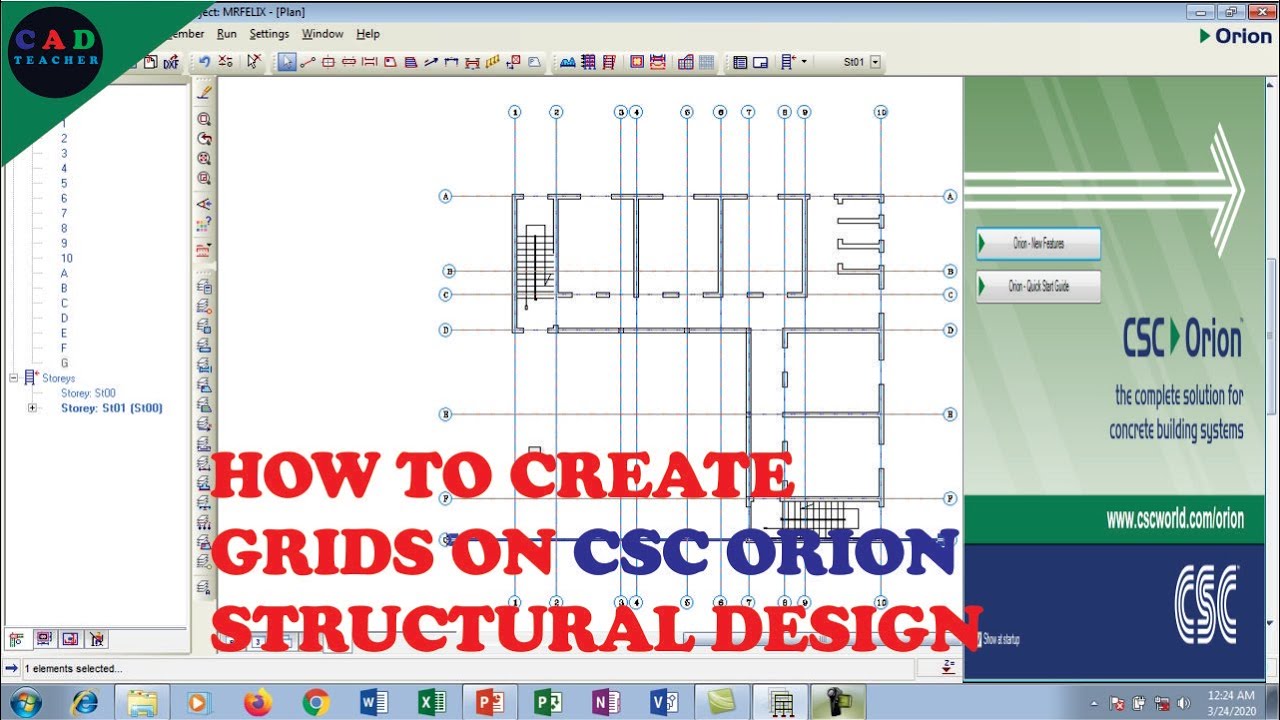The height and width of the screenshot is (720, 1280).
Task: Click the fourth tab icon below tree panel
Action: click(97, 638)
